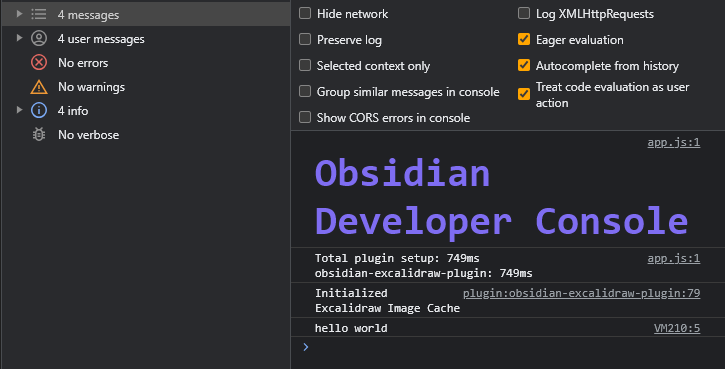Check Selected context only
This screenshot has height=369, width=725.
click(305, 65)
